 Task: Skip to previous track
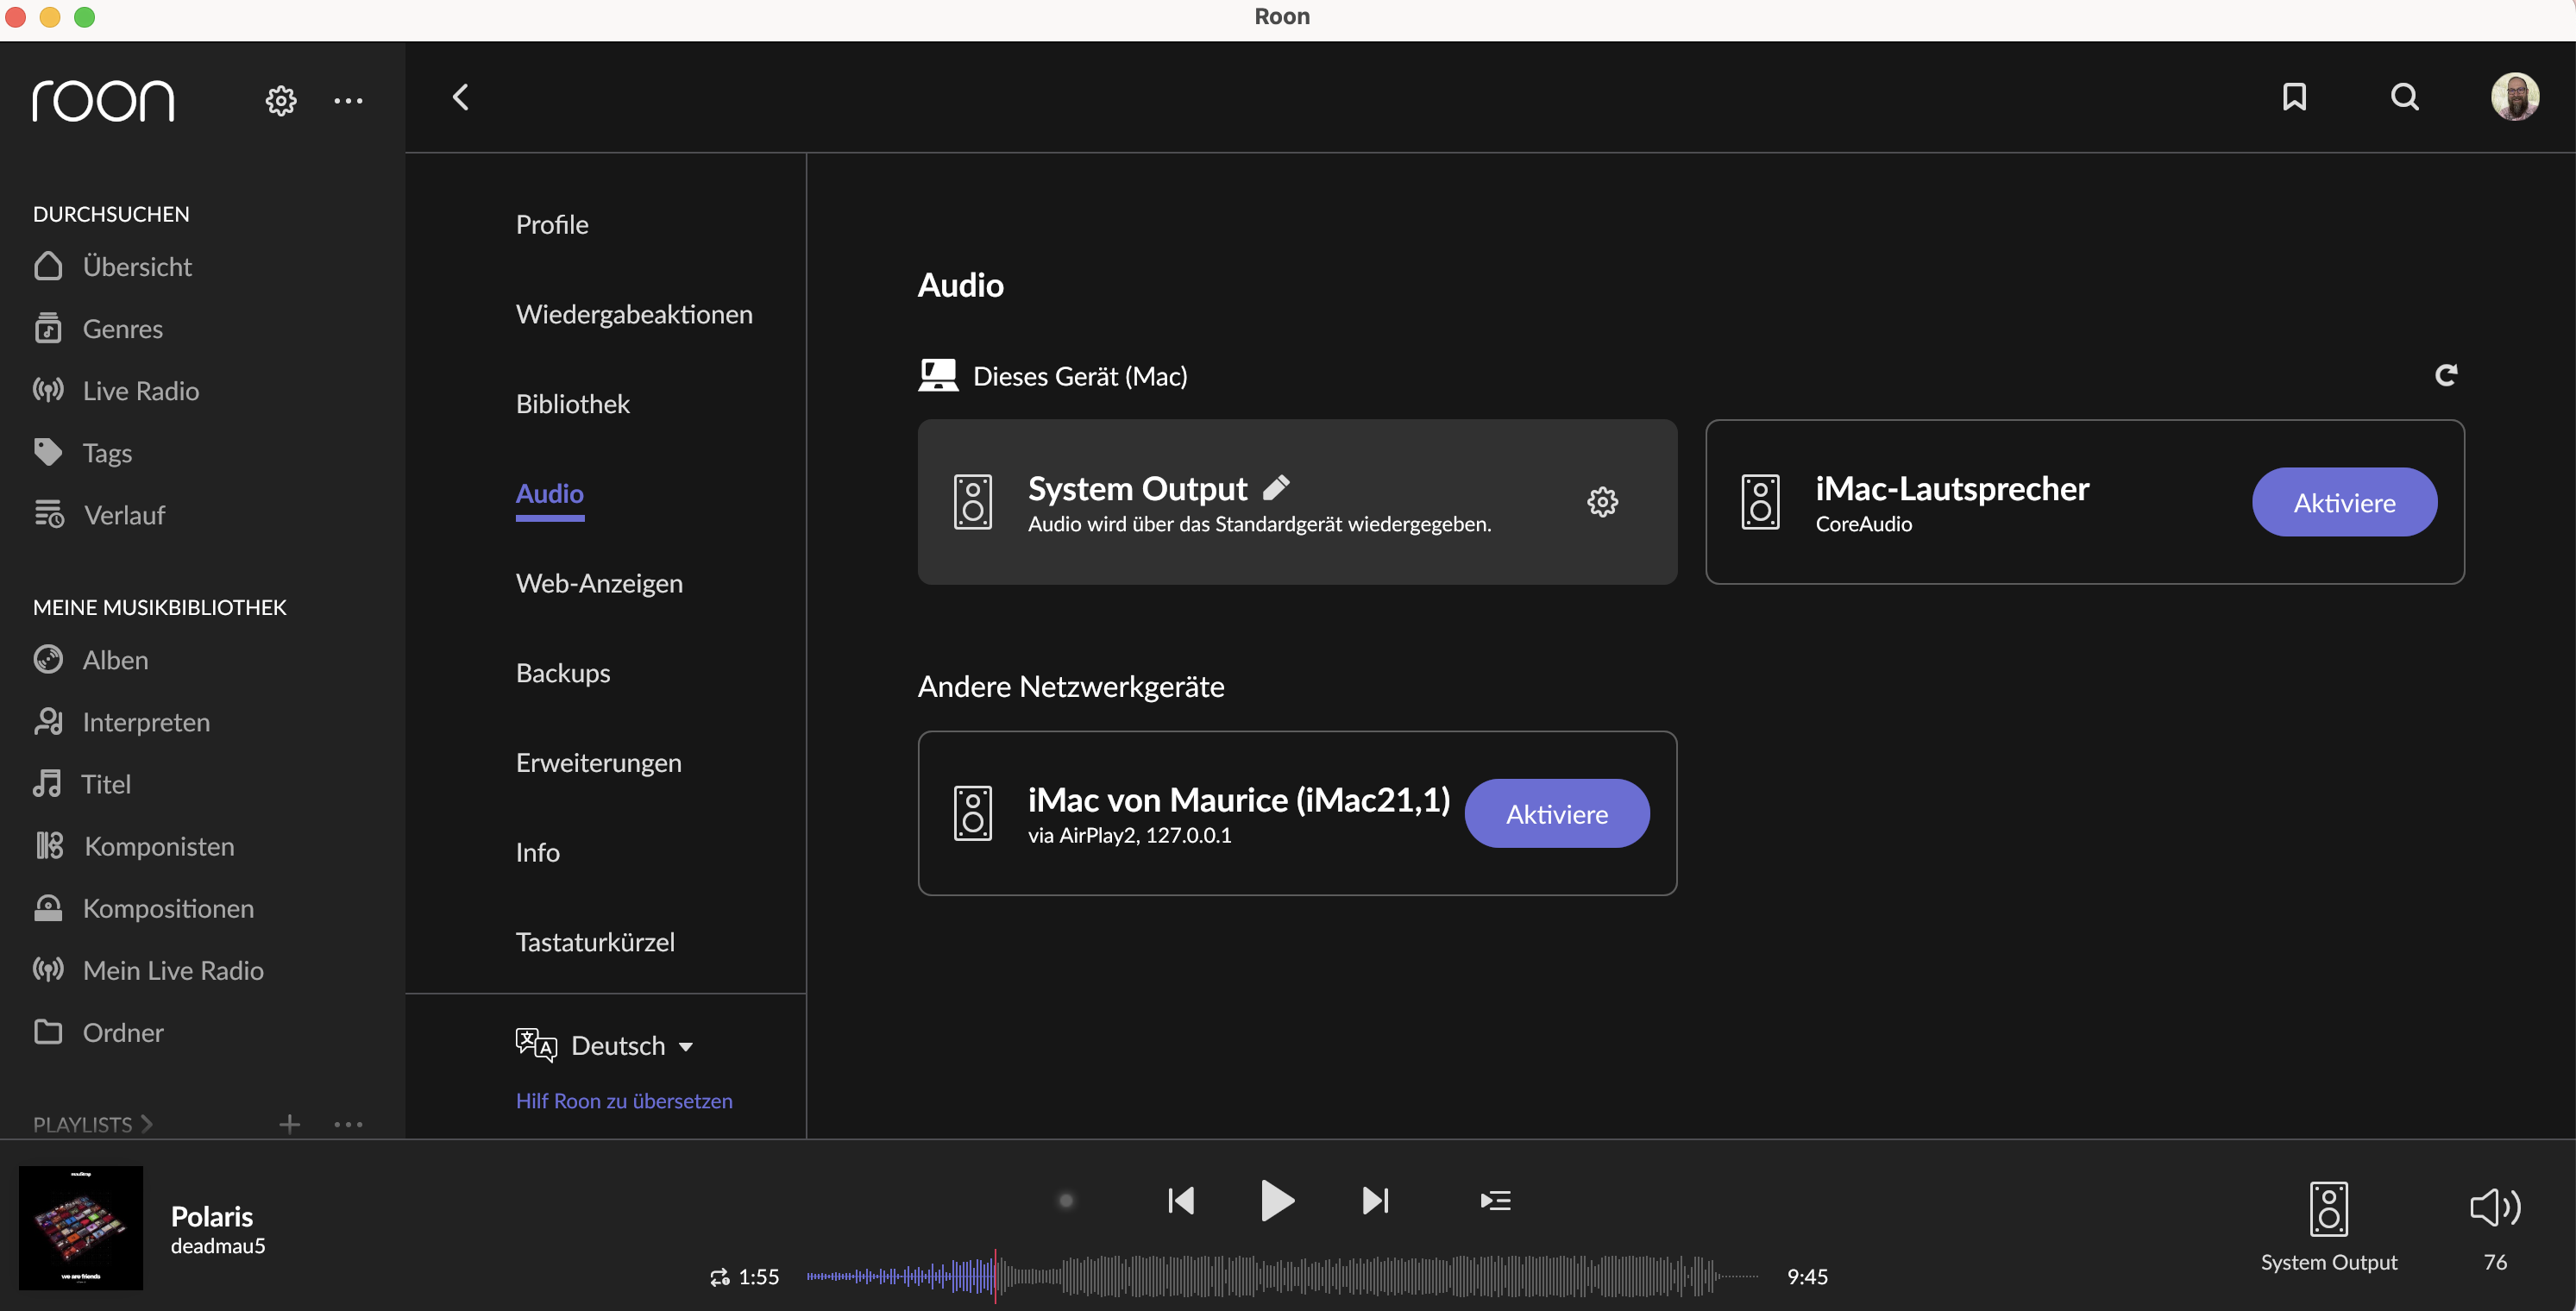click(x=1181, y=1200)
